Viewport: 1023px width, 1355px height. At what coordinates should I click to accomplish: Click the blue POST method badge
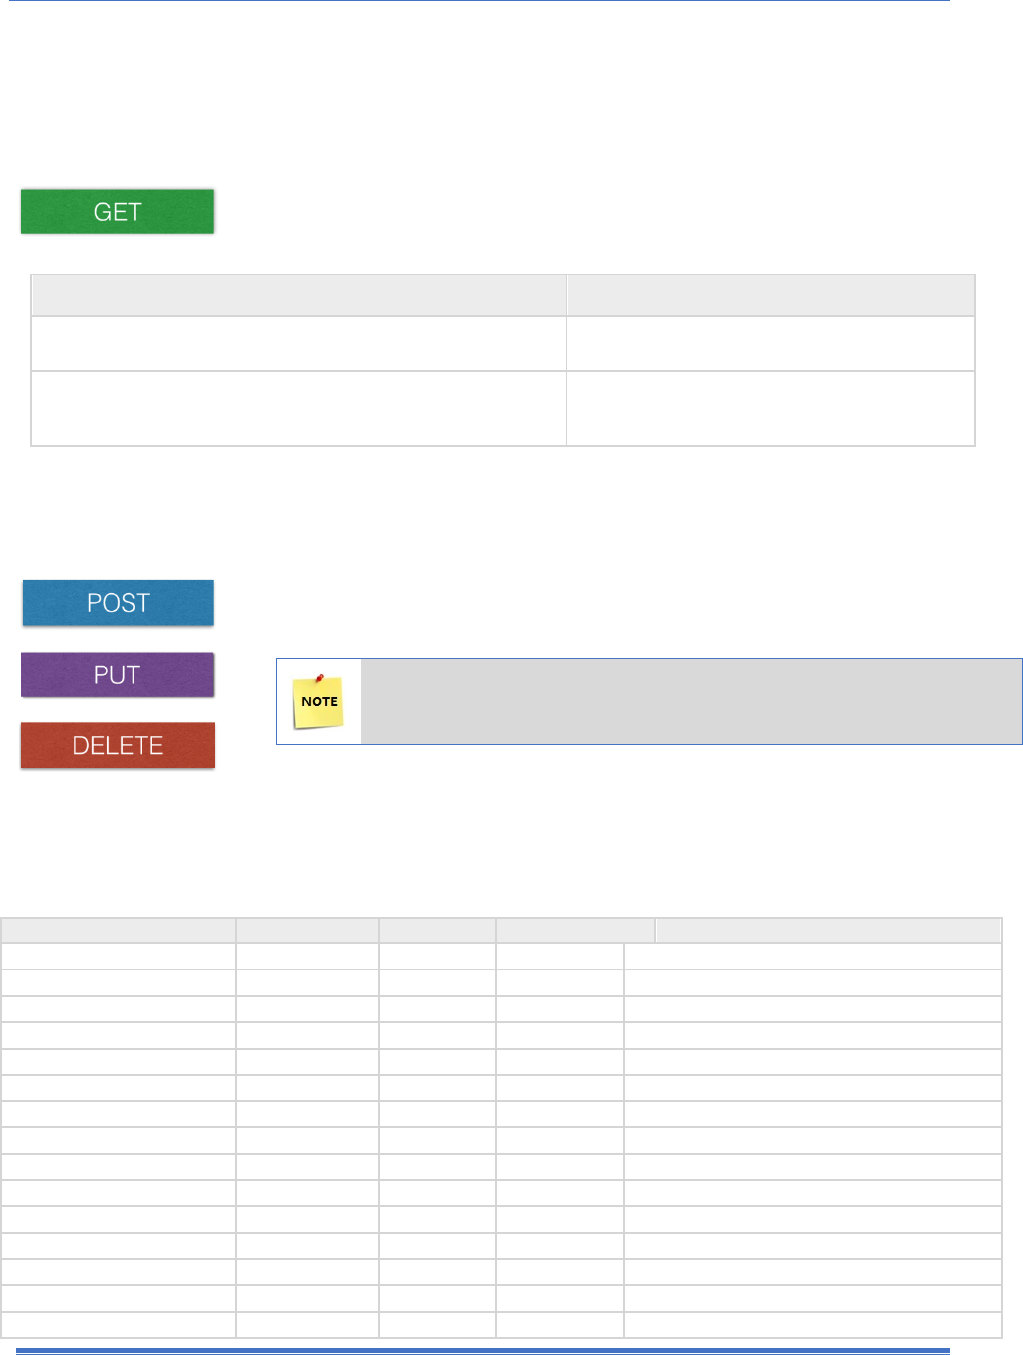point(118,603)
